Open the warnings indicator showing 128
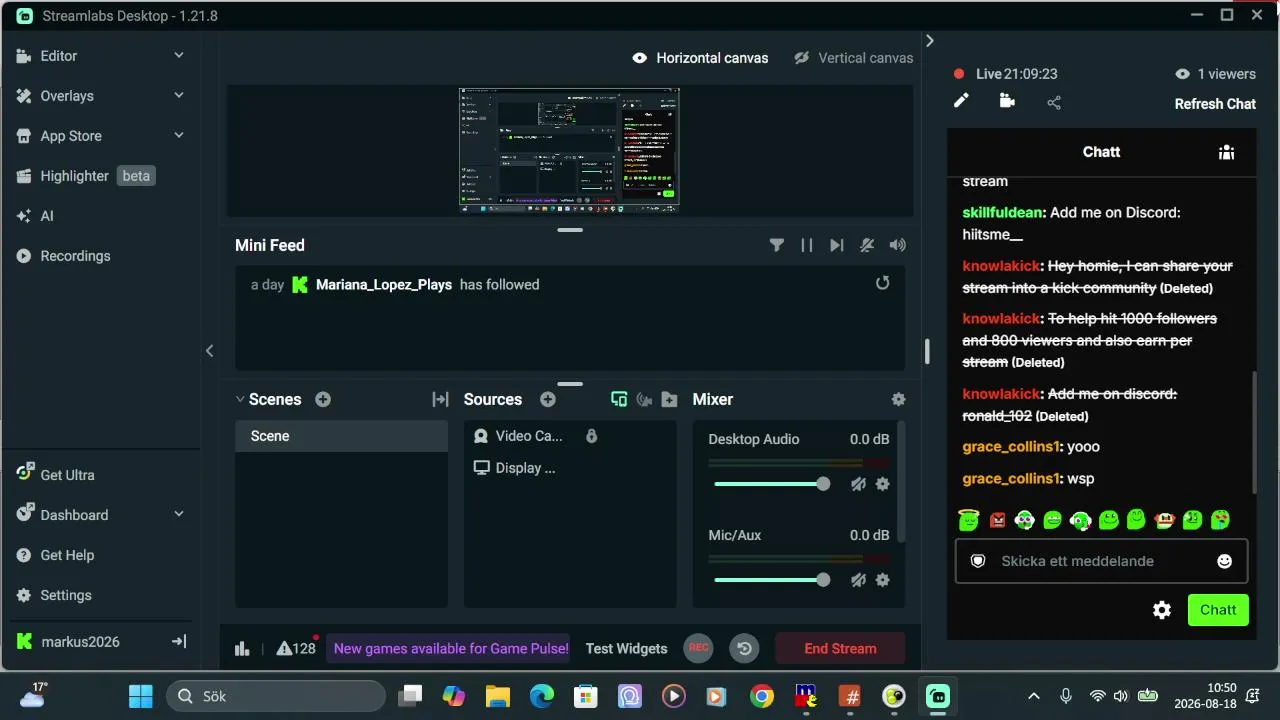The image size is (1280, 720). [297, 648]
